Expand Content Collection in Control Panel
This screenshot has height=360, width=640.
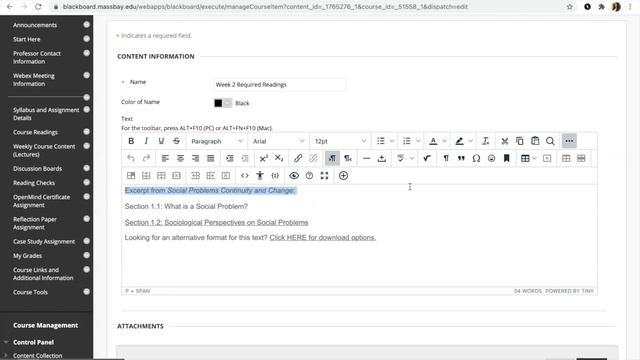(37, 356)
